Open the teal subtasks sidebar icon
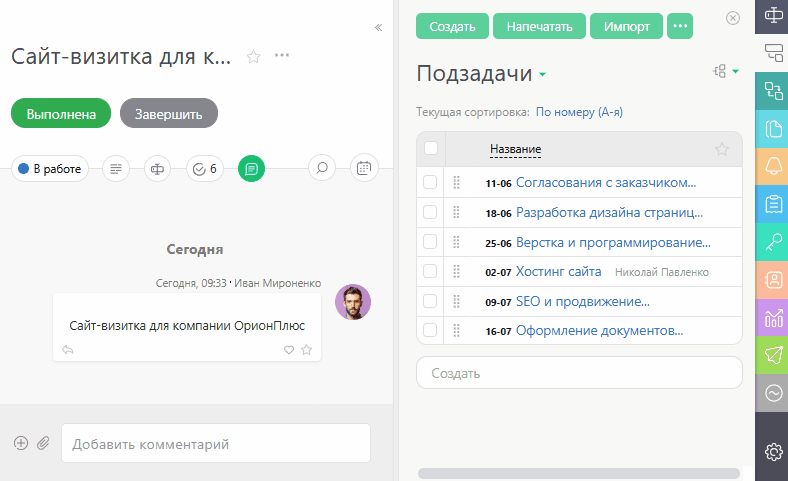Image resolution: width=788 pixels, height=481 pixels. click(773, 91)
